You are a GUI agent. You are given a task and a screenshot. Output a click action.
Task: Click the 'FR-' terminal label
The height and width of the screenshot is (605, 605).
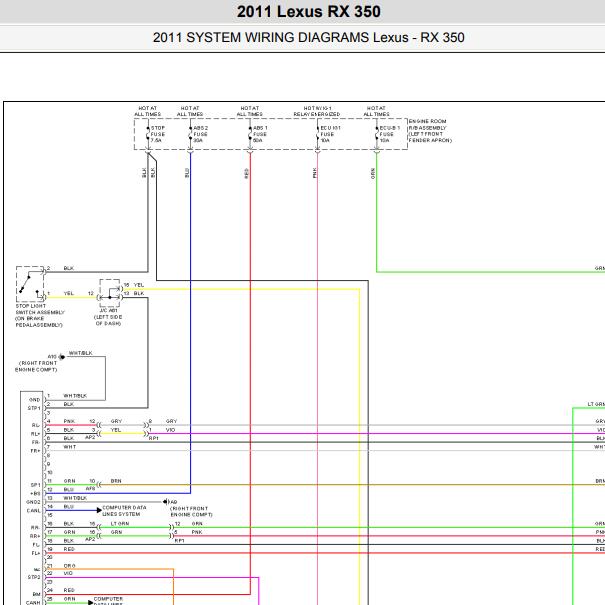point(35,442)
